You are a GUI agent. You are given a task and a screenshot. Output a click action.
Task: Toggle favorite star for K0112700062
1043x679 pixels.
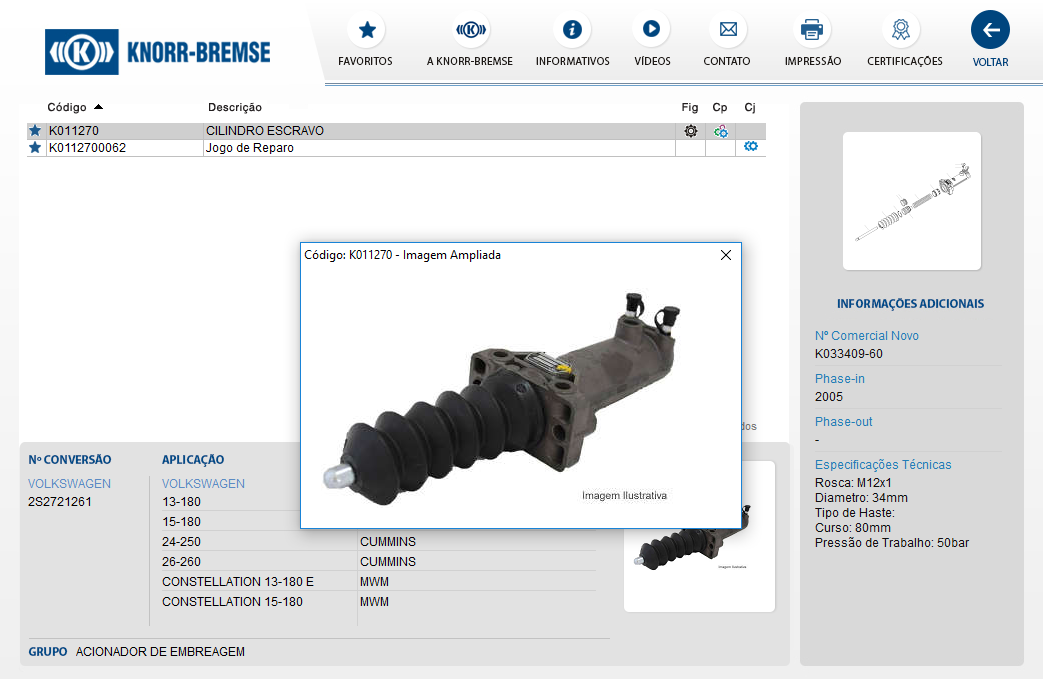click(35, 148)
